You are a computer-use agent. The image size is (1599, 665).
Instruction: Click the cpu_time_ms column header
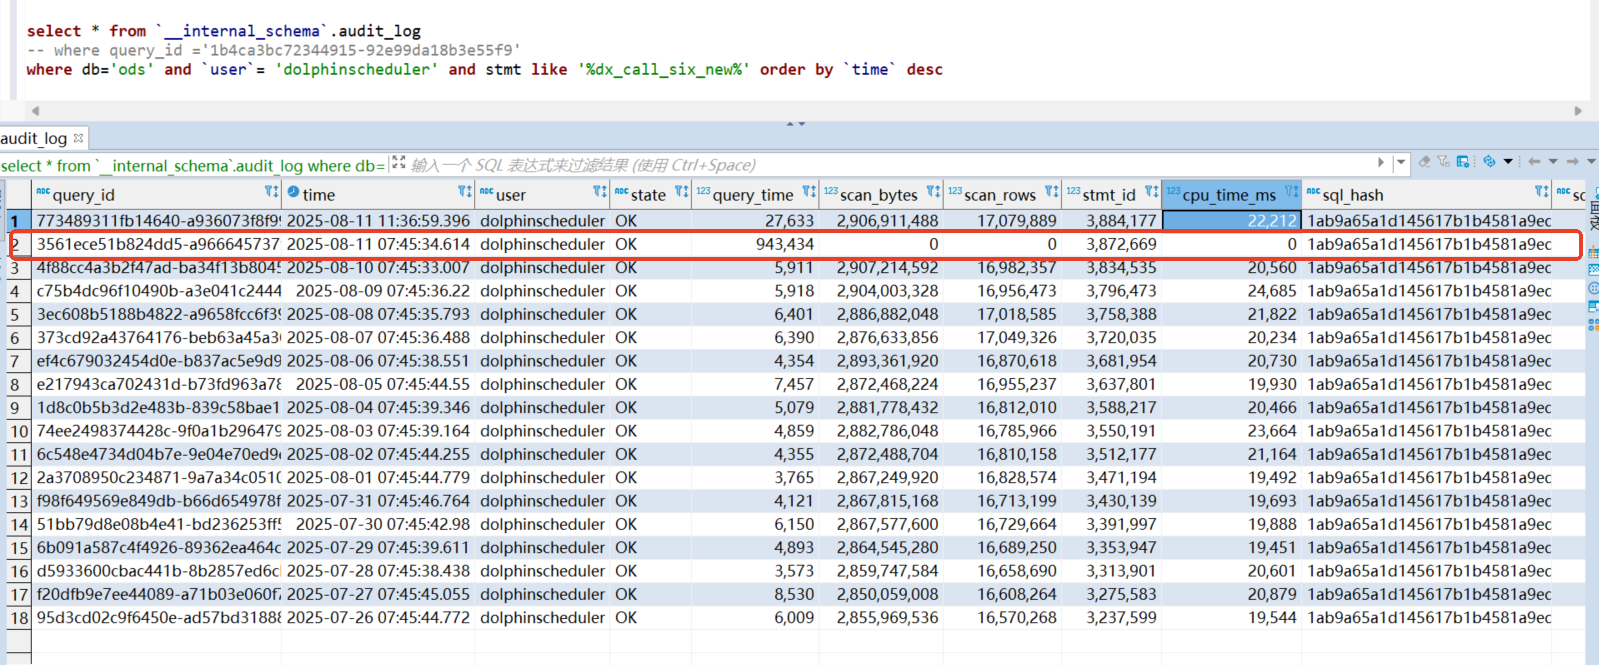tap(1229, 195)
